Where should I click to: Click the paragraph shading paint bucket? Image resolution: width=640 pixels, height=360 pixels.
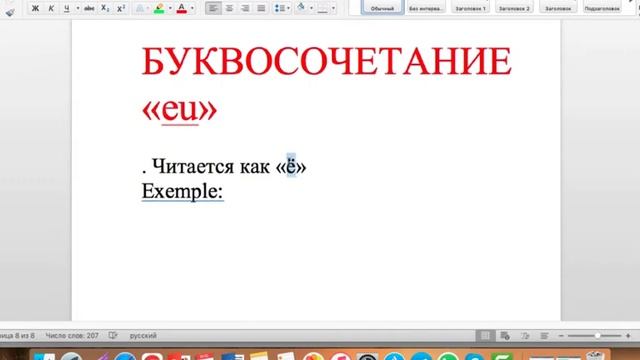[x=302, y=7]
